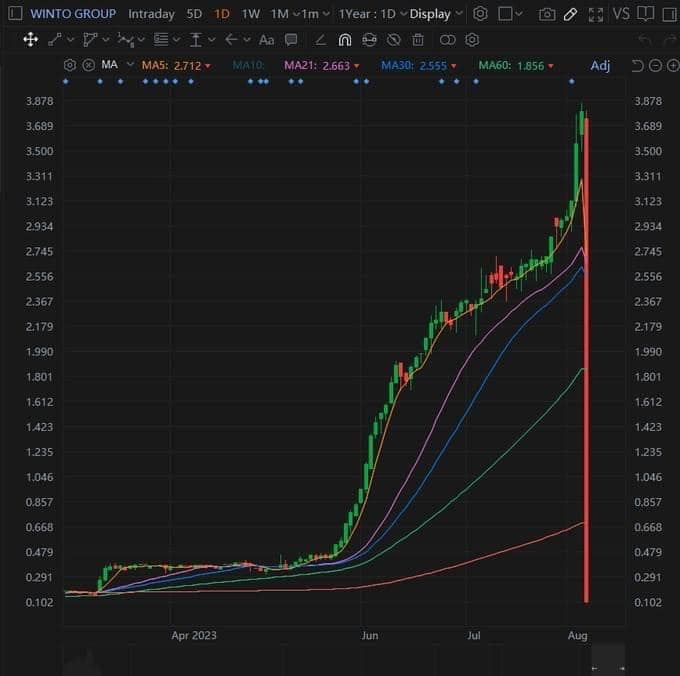Click the first event dot marker above chart
The image size is (680, 676).
click(x=65, y=81)
